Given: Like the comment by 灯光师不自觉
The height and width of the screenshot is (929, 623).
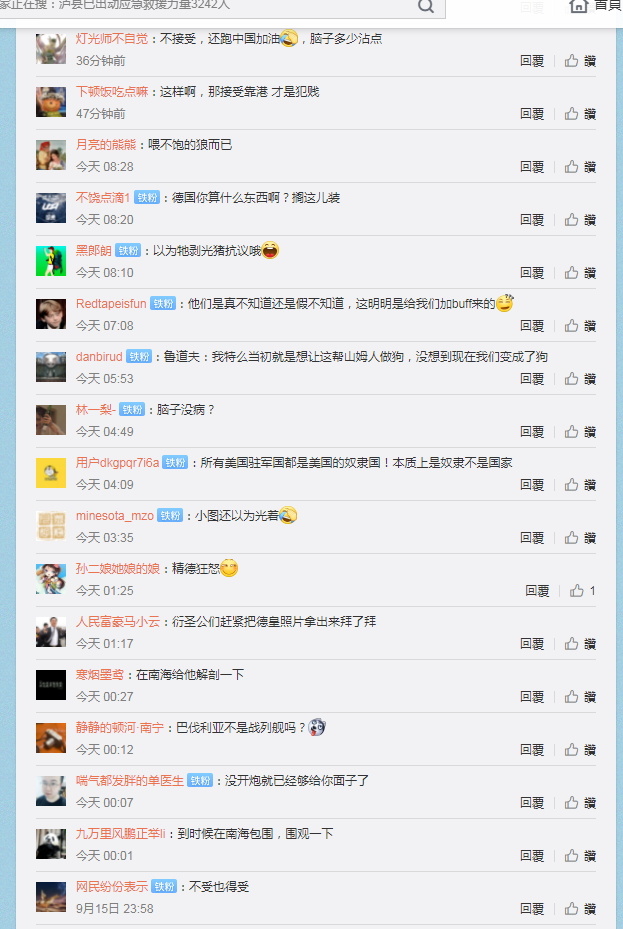Looking at the screenshot, I should [x=580, y=61].
